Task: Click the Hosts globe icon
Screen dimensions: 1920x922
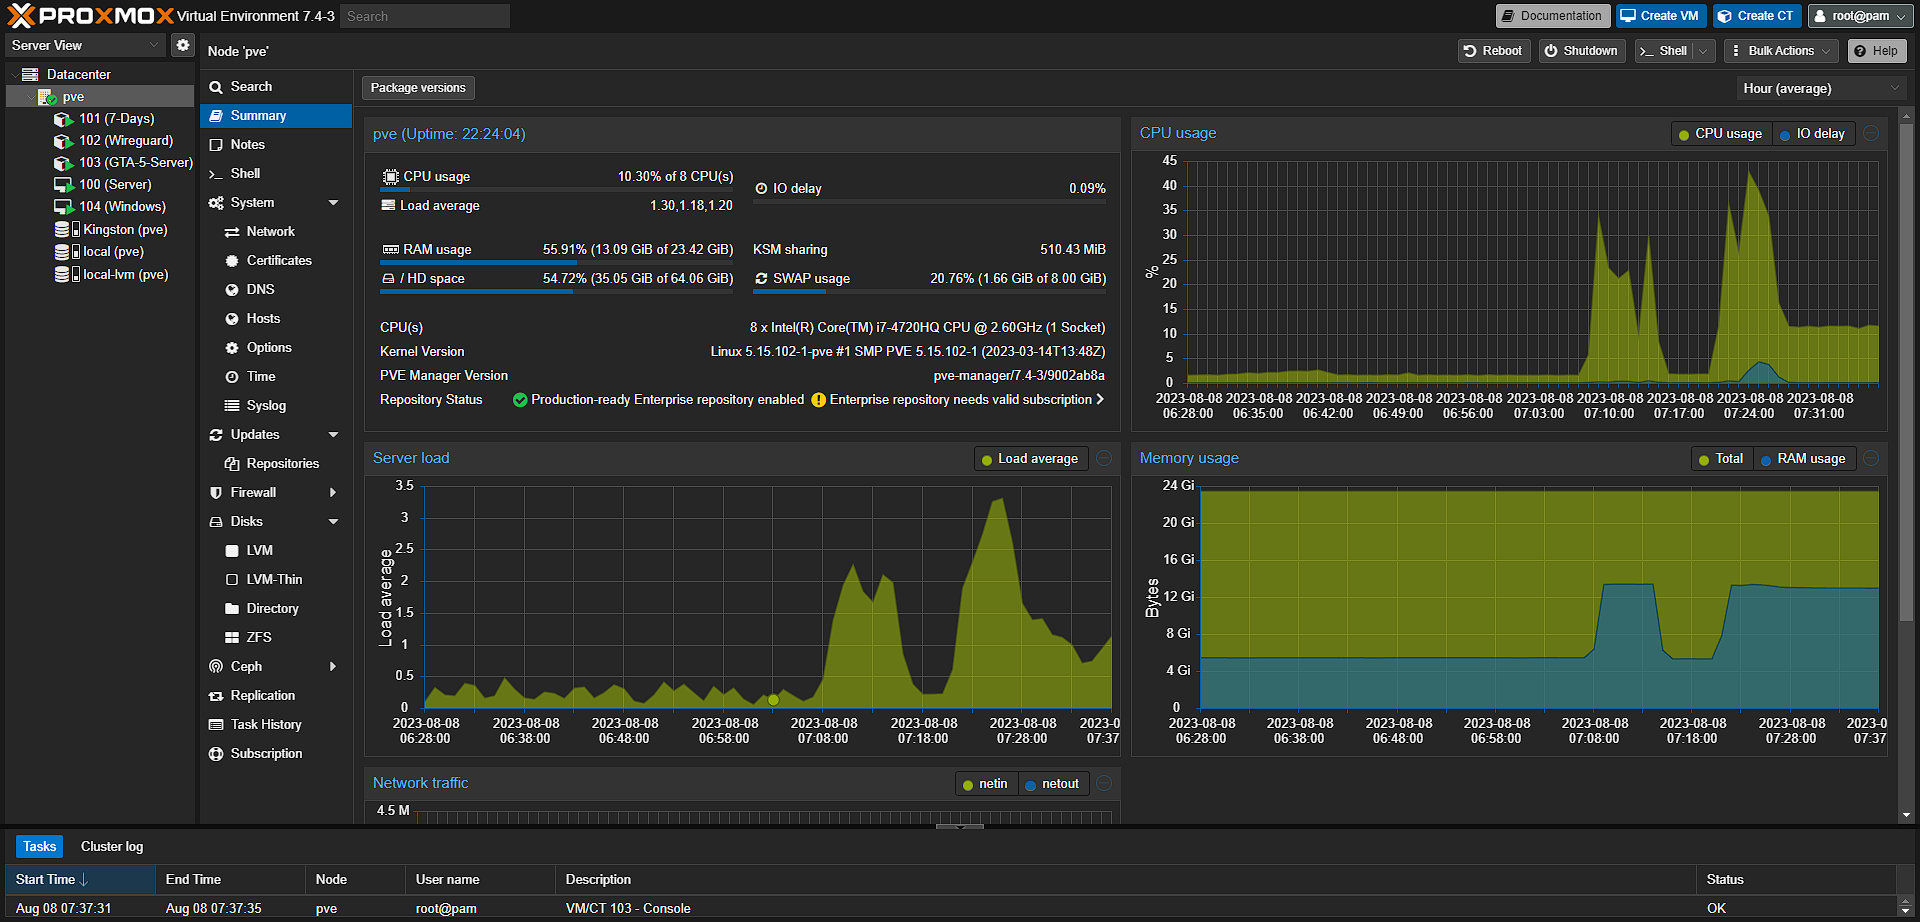Action: 231,319
